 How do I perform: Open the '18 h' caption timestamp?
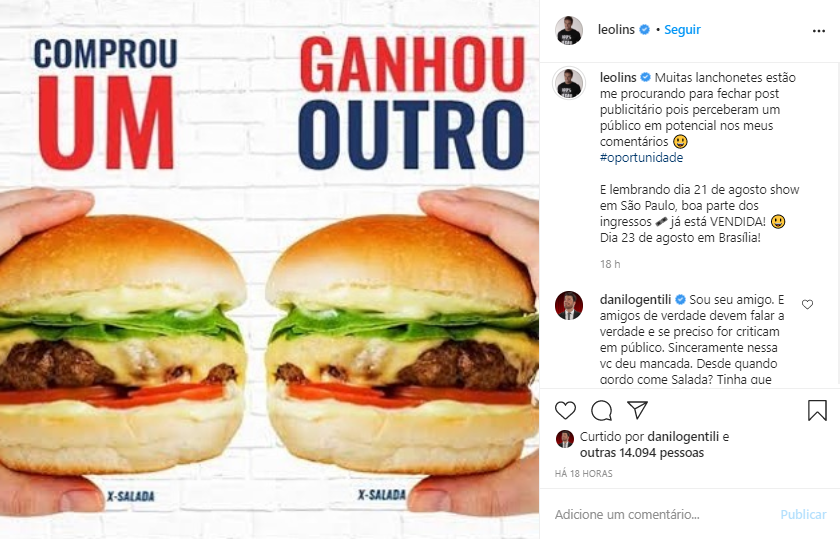[x=610, y=264]
